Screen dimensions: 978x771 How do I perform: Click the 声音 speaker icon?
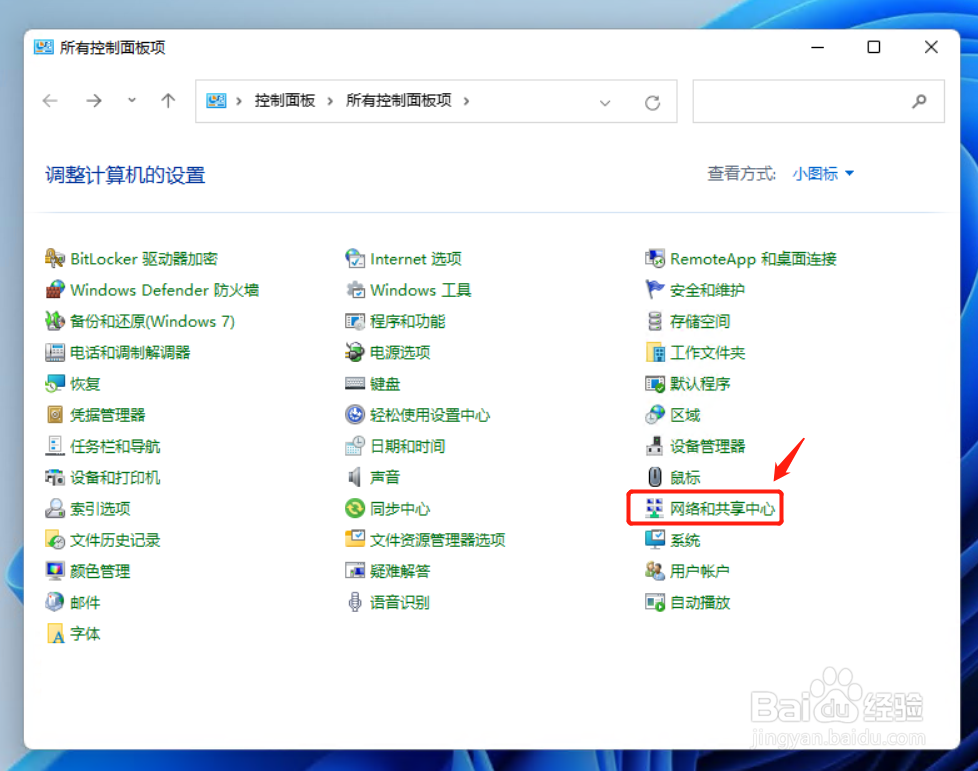pyautogui.click(x=355, y=477)
